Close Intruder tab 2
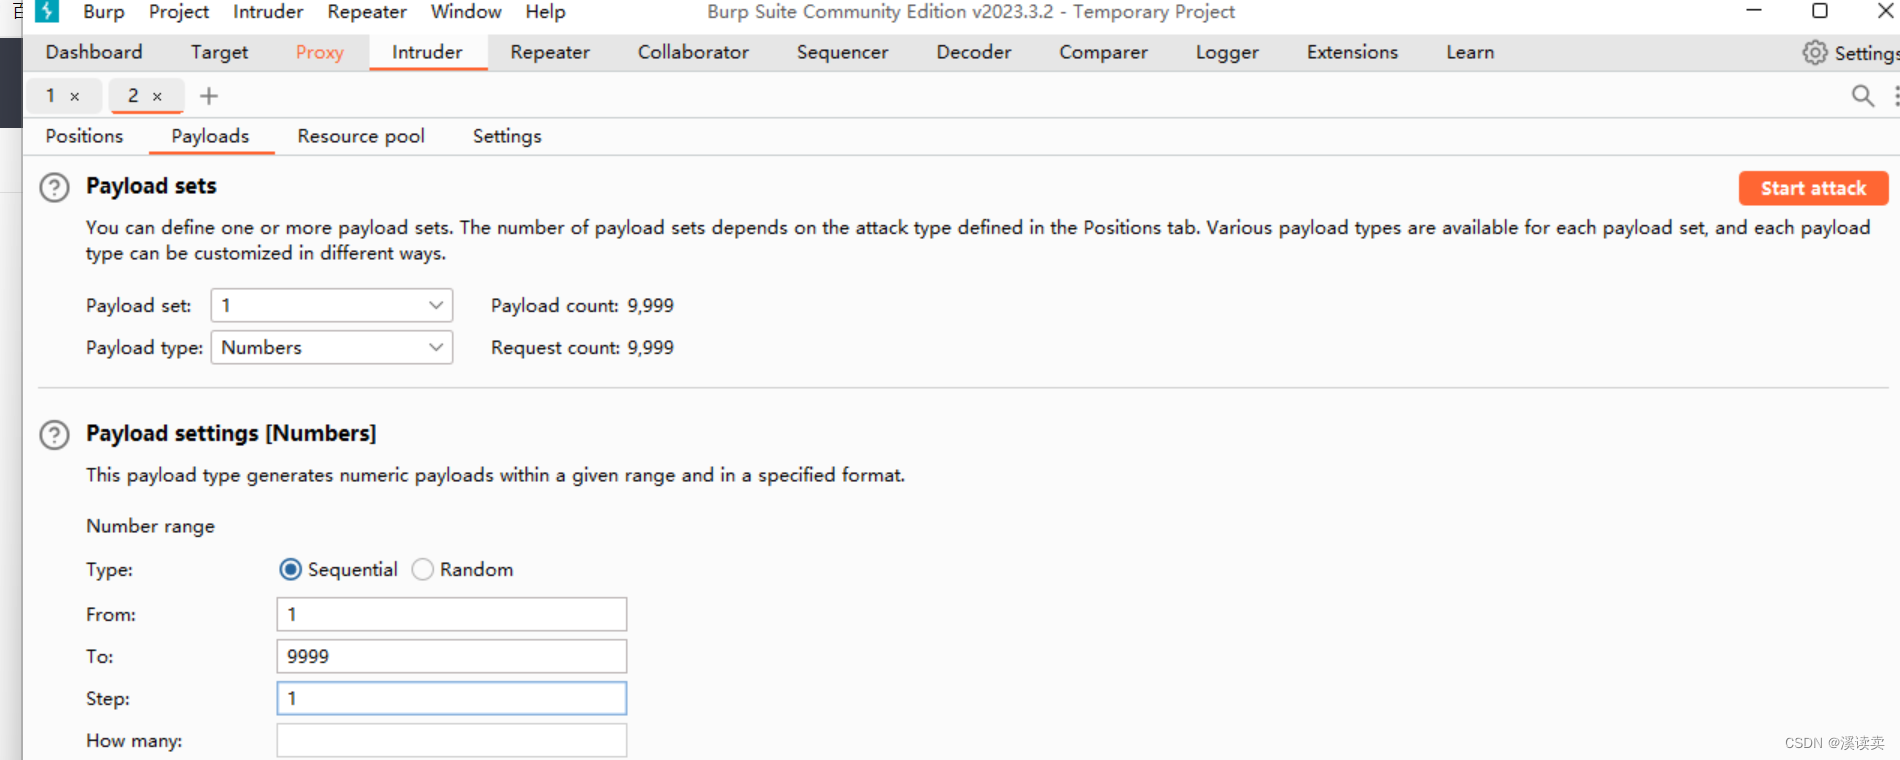 point(157,97)
